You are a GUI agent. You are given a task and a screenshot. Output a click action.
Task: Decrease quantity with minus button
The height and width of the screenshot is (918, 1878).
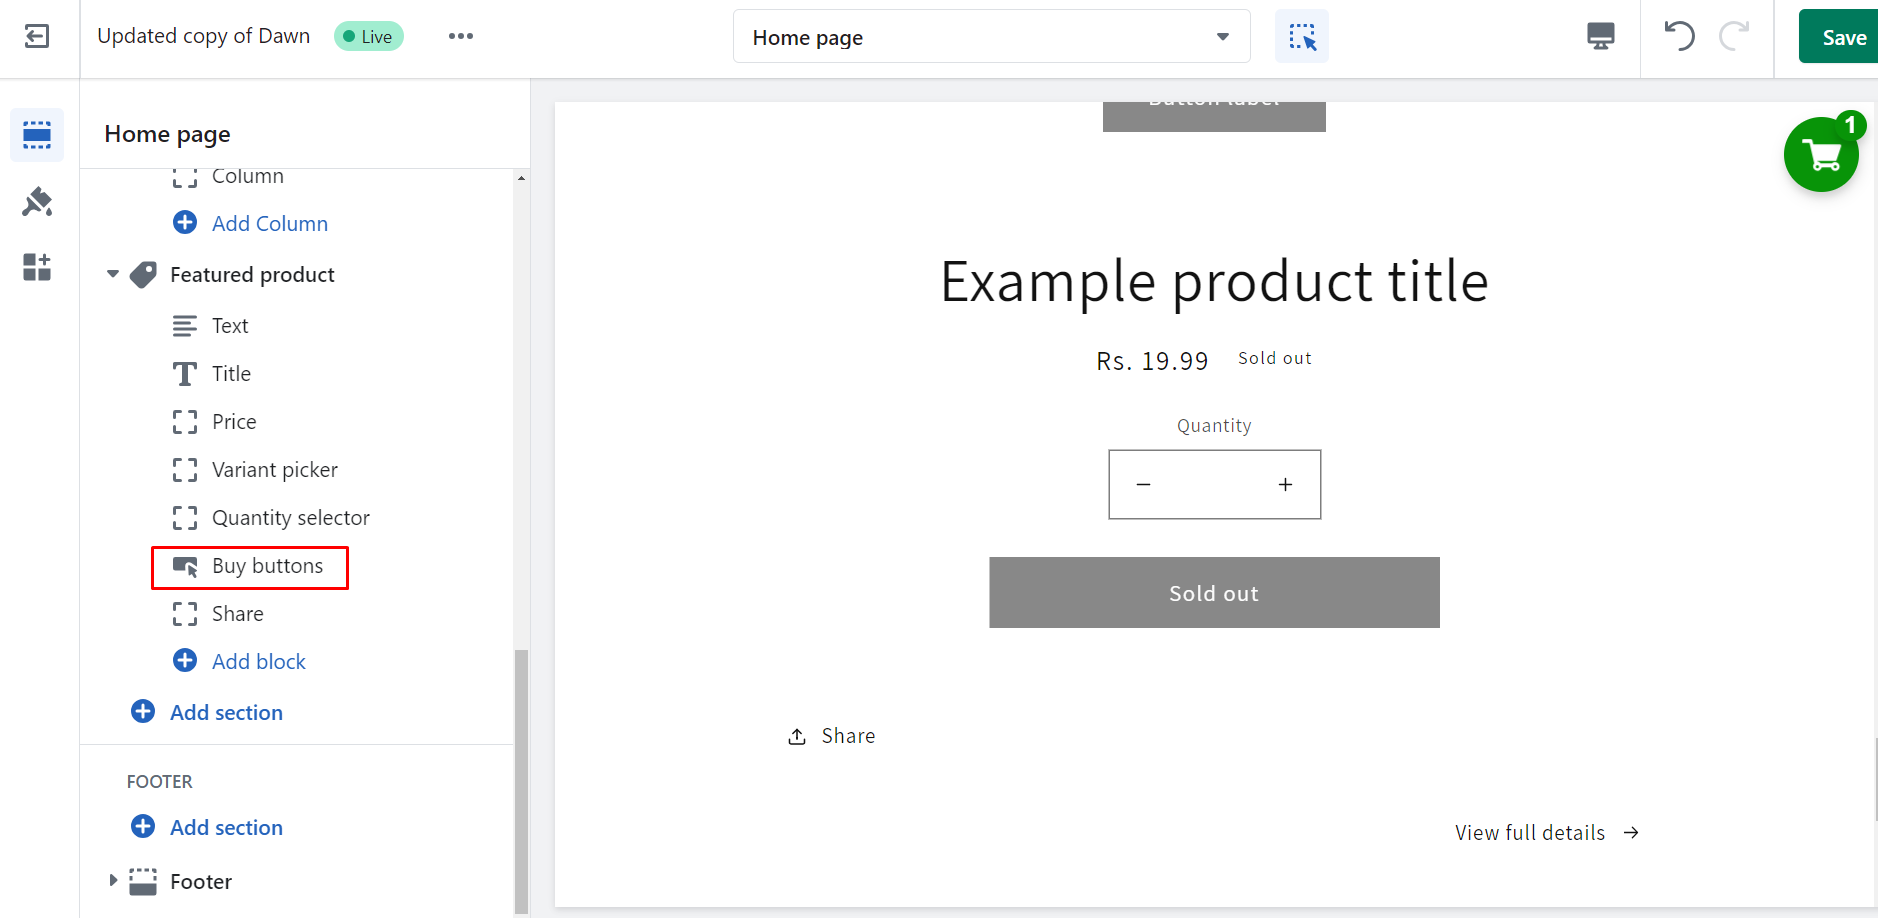click(1144, 485)
